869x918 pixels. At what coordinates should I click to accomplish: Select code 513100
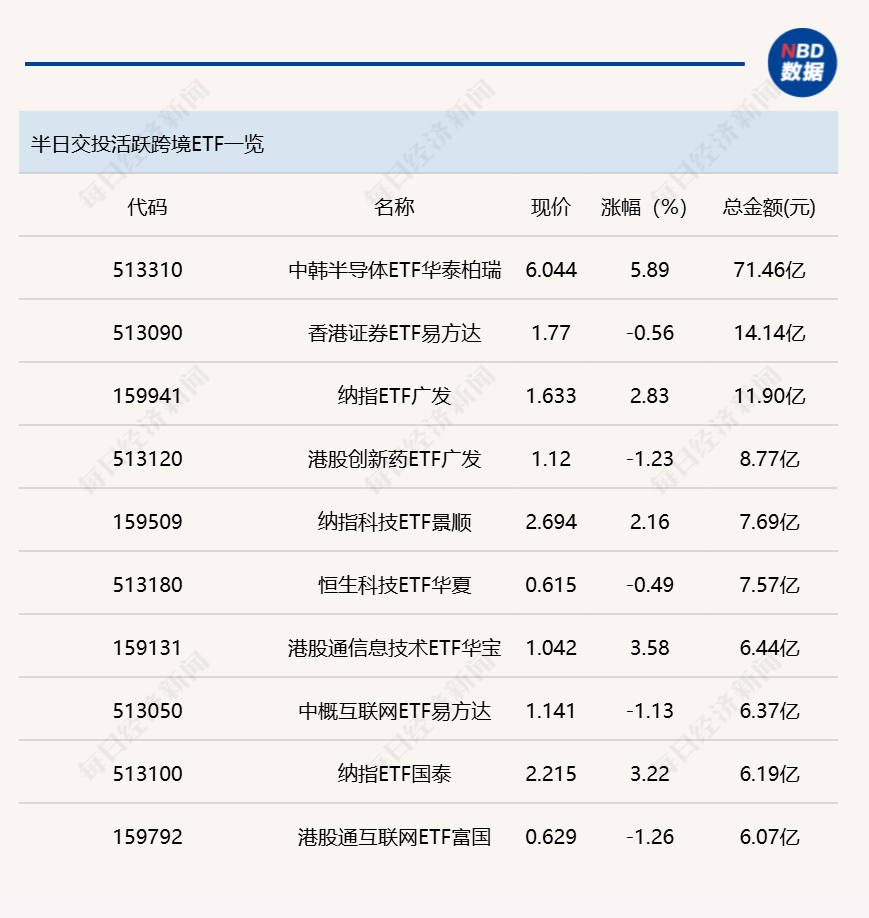[x=148, y=774]
